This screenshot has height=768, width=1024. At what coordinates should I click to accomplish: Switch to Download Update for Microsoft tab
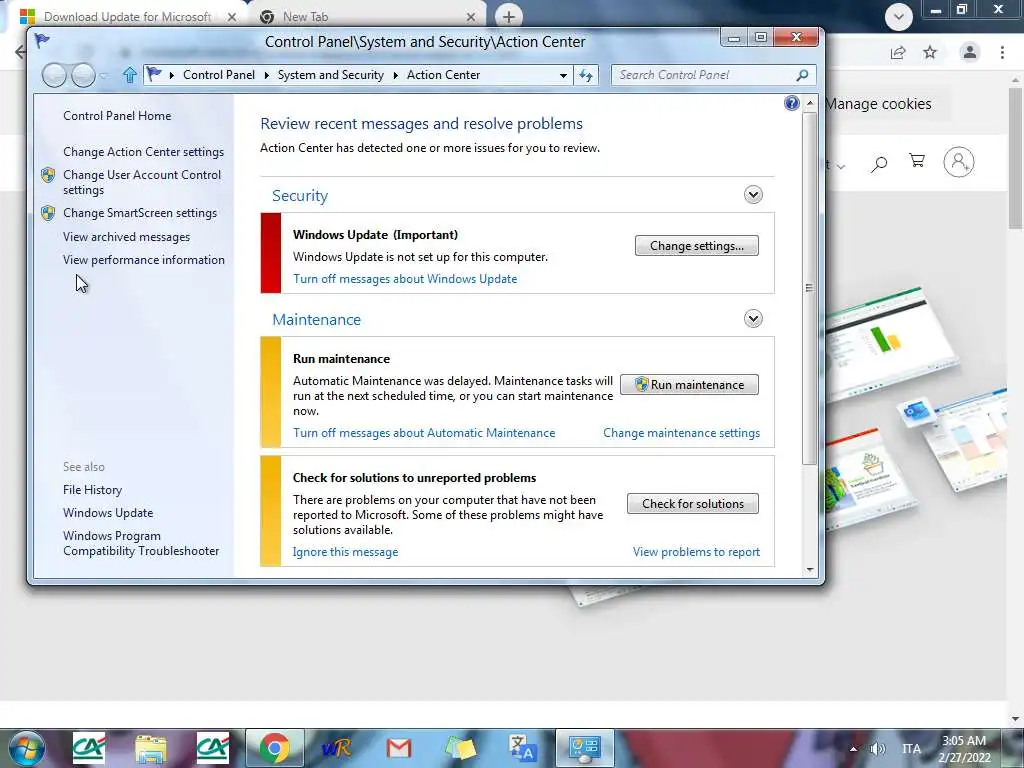click(127, 17)
